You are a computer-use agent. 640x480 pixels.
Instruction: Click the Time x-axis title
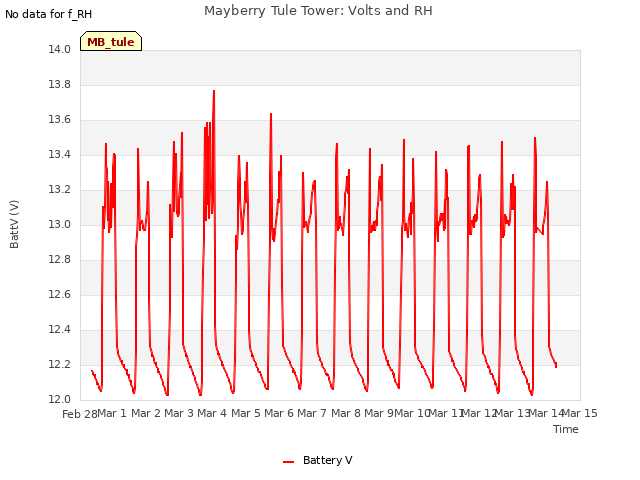[x=566, y=429]
